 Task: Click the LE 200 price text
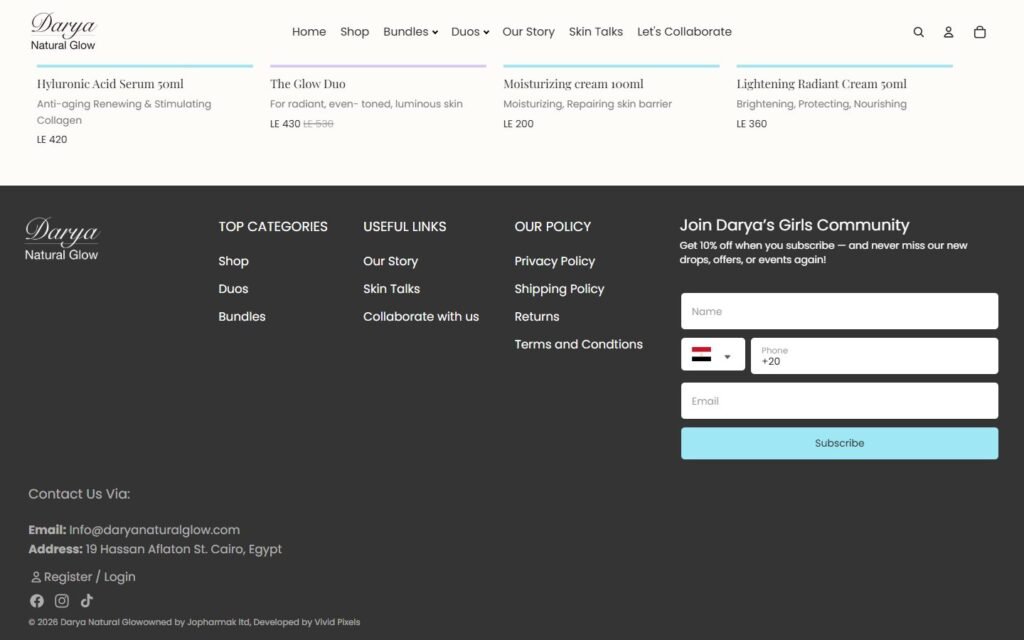tap(518, 123)
